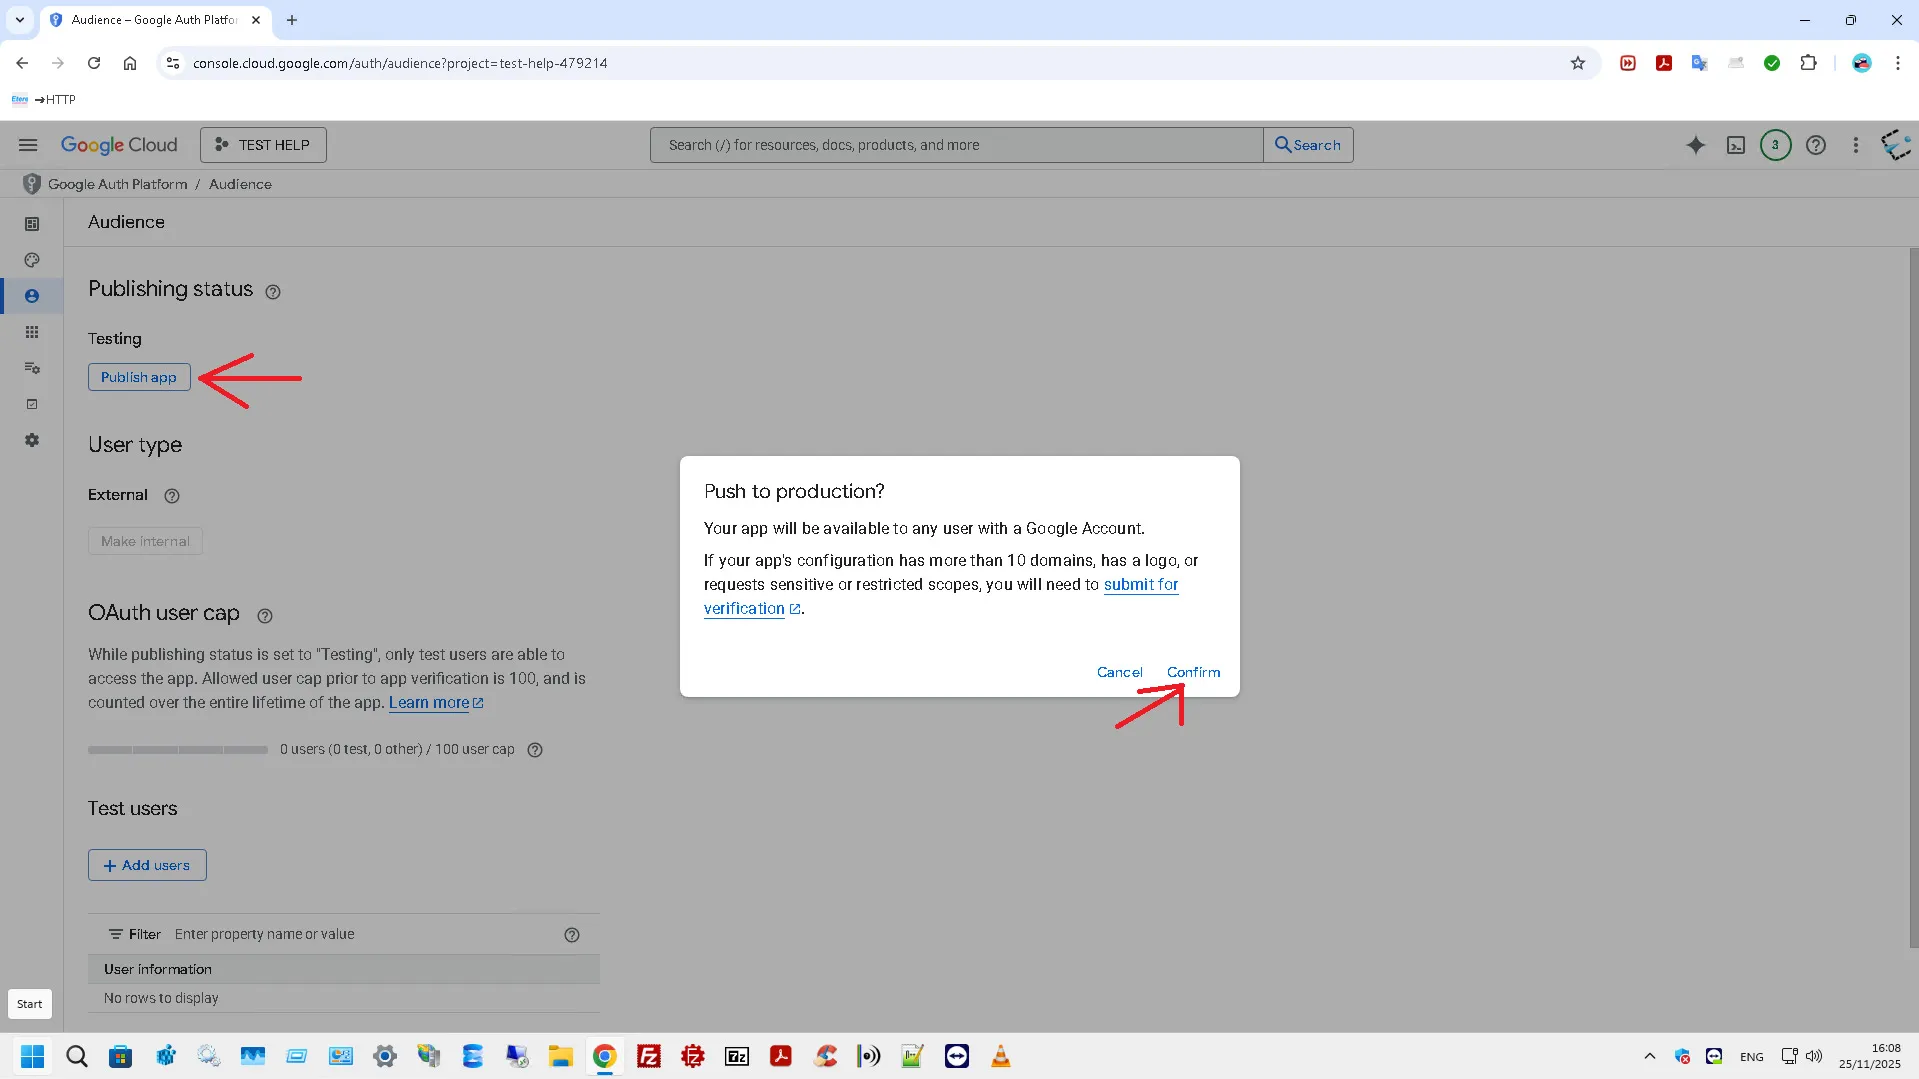The height and width of the screenshot is (1079, 1919).
Task: Click Confirm in the production dialog
Action: [x=1193, y=672]
